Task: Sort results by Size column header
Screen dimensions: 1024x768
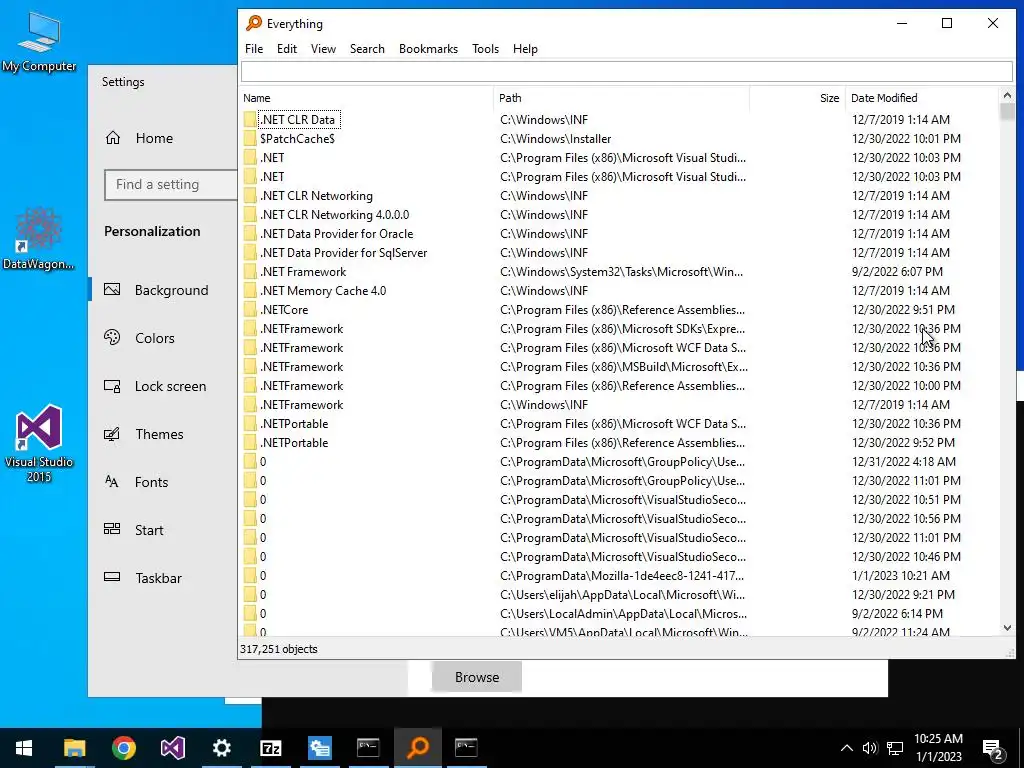Action: click(x=829, y=98)
